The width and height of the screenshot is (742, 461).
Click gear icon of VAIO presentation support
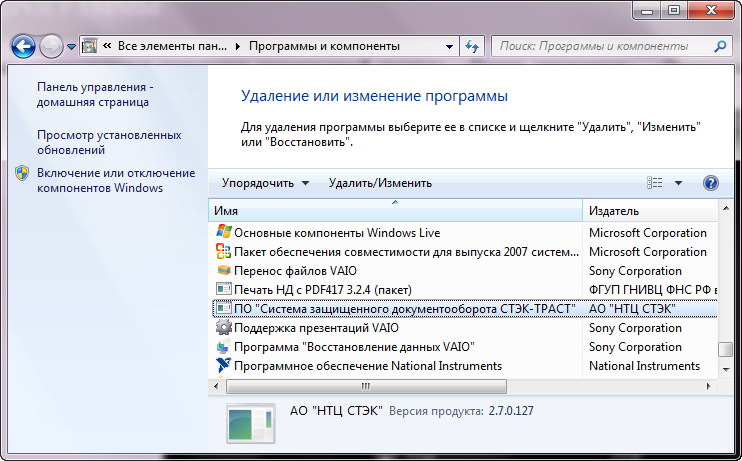pyautogui.click(x=224, y=327)
